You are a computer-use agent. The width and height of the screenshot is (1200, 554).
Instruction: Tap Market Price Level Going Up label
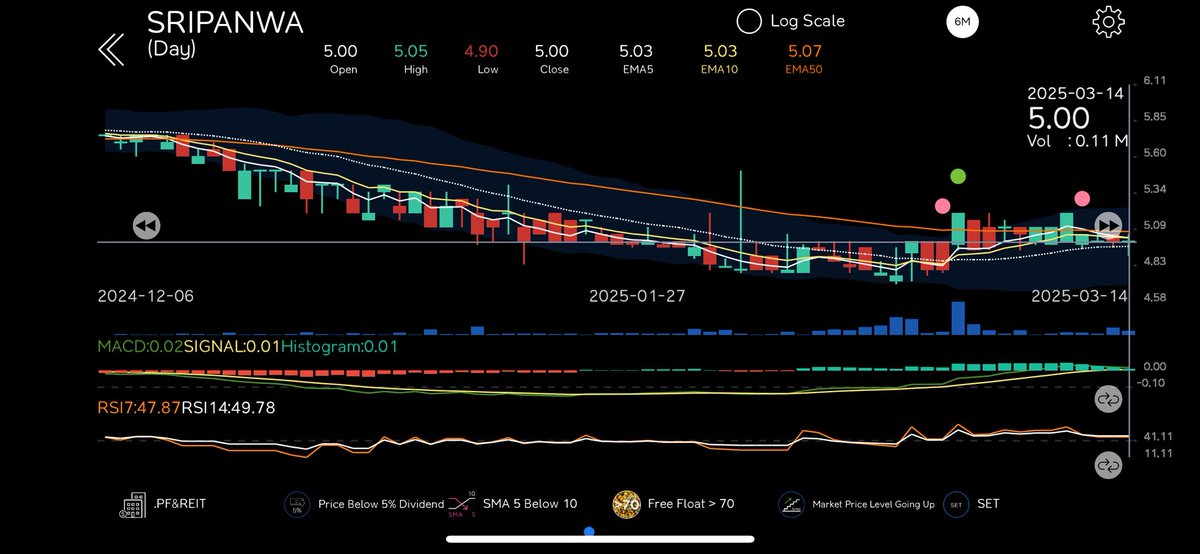[x=873, y=504]
